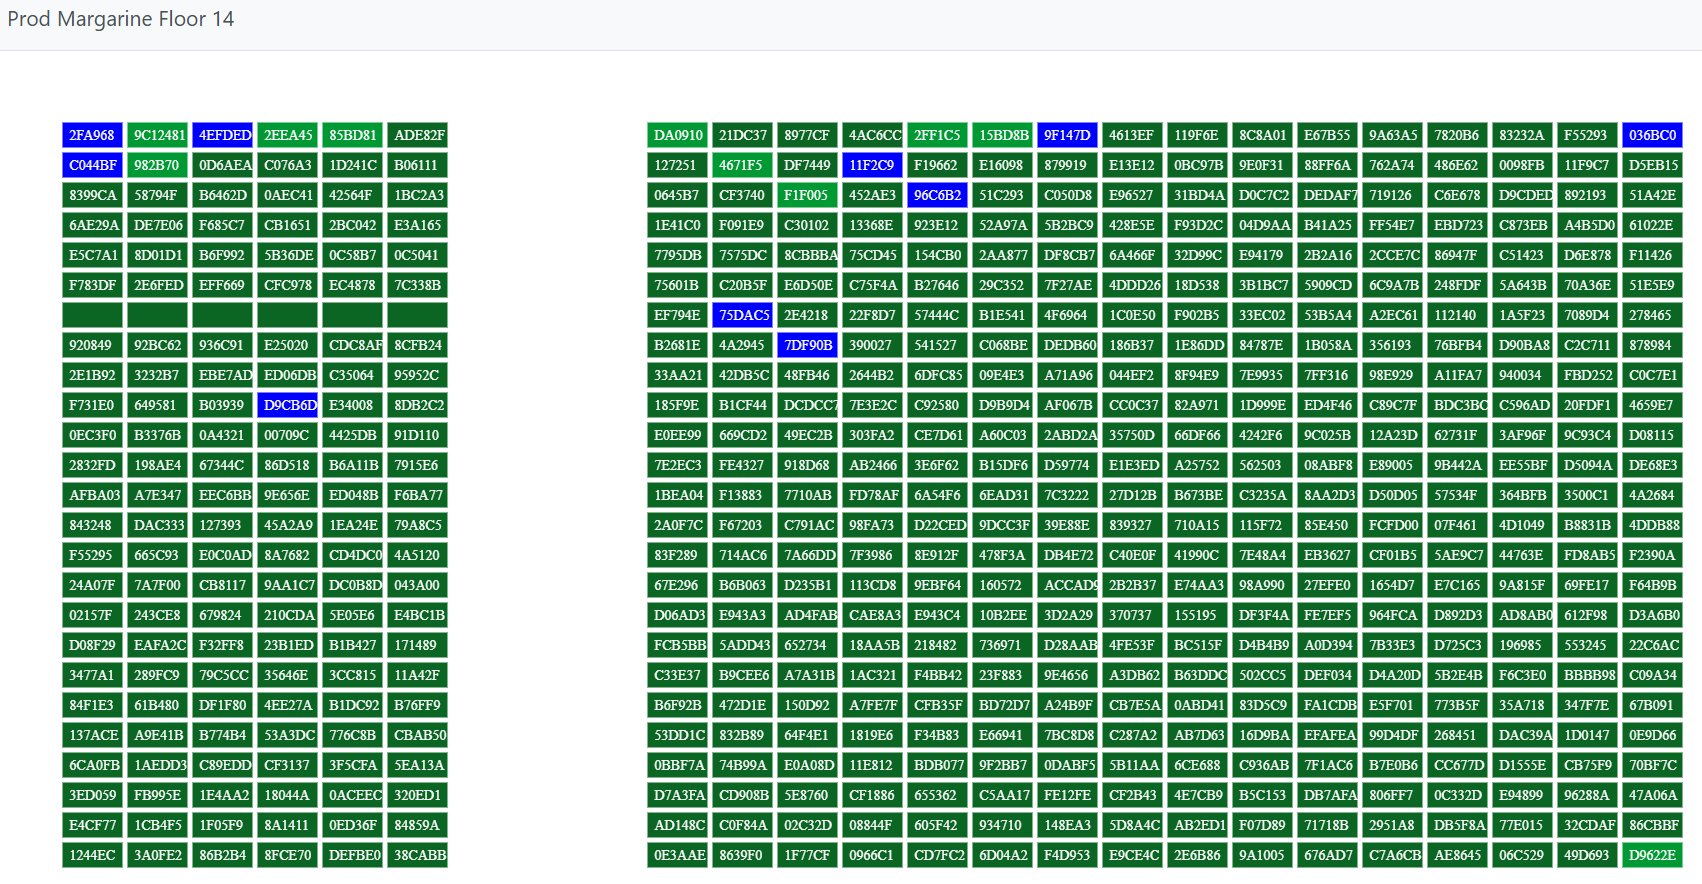Screen dimensions: 1702x884
Task: Click the 1244EC cell
Action: pyautogui.click(x=92, y=855)
